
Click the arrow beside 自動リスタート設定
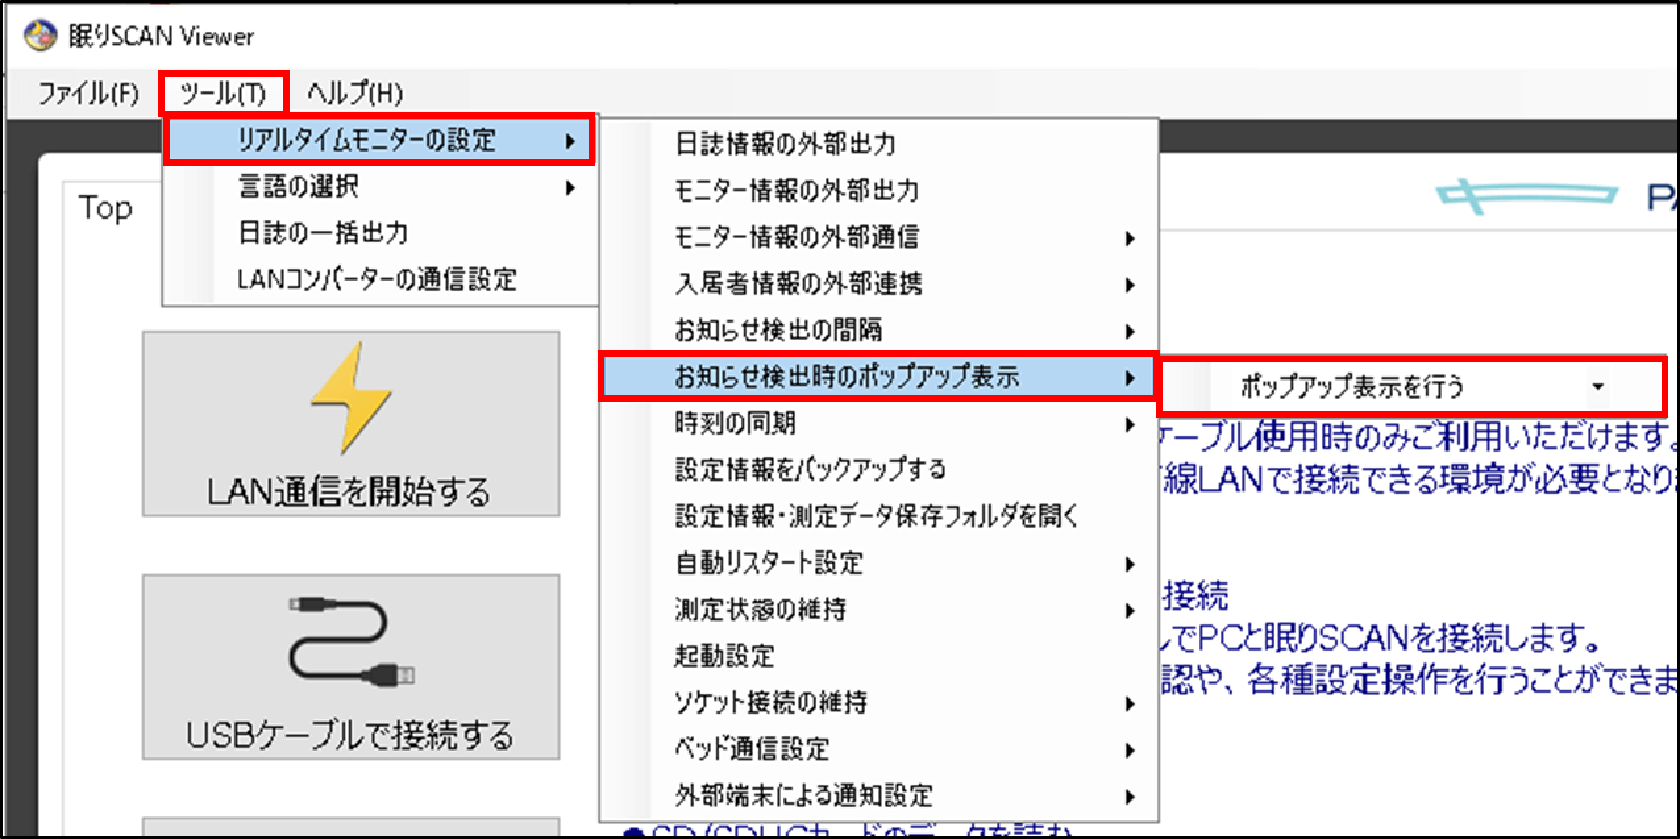pyautogui.click(x=1130, y=564)
